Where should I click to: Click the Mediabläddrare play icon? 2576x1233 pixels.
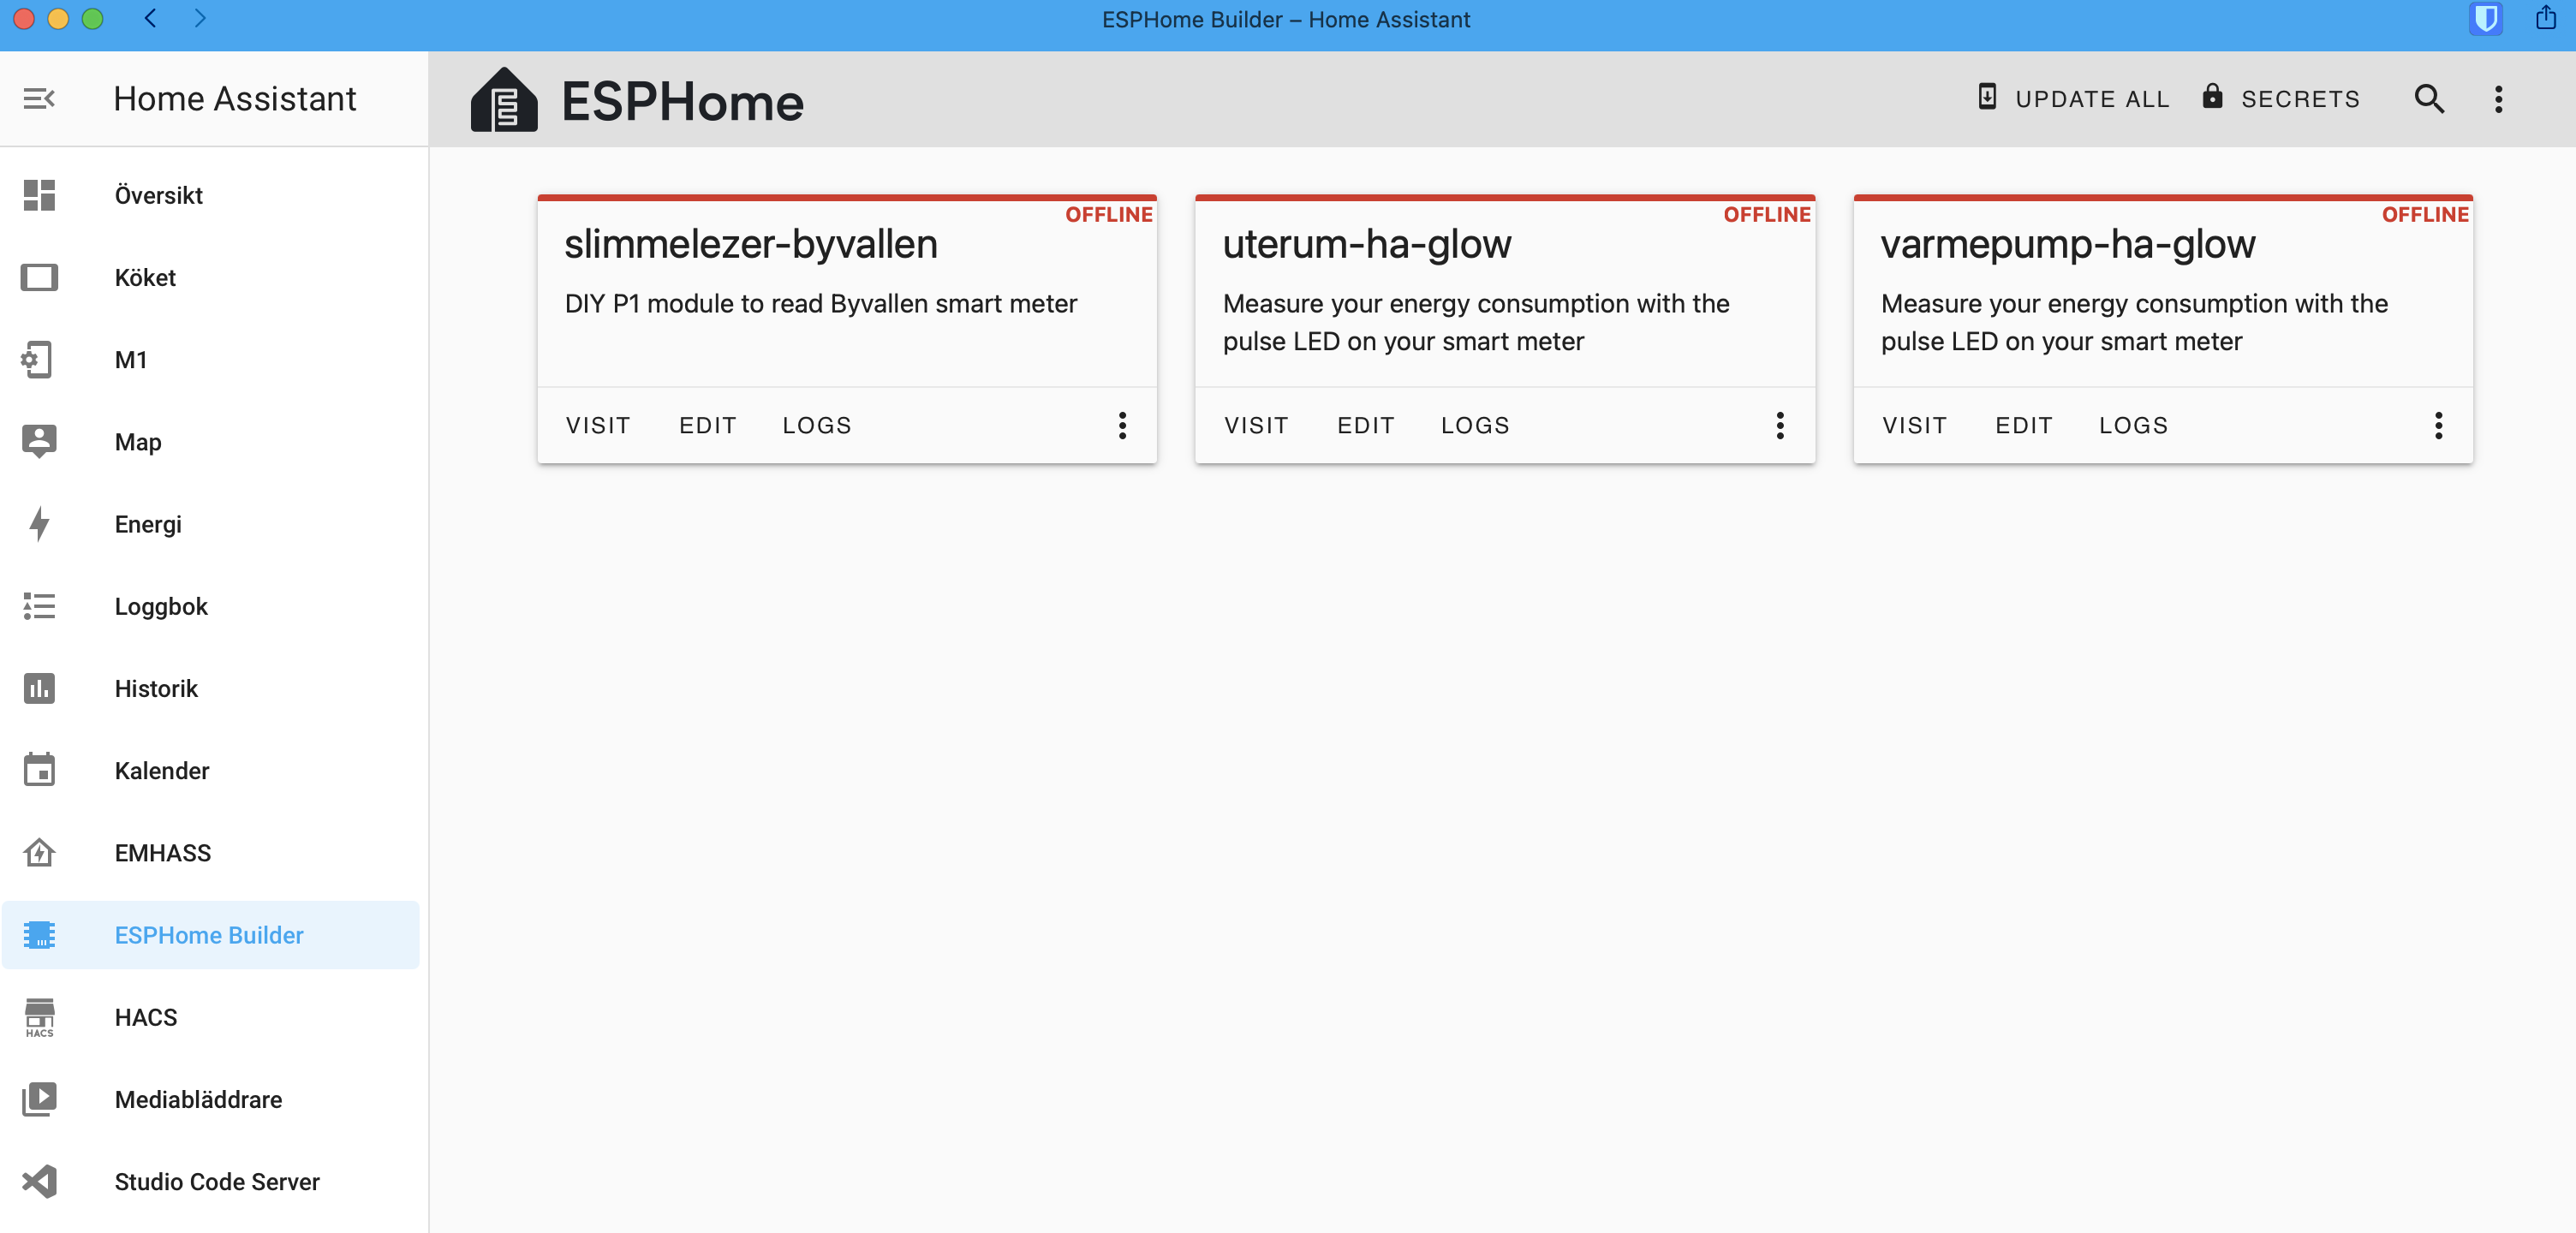38,1099
